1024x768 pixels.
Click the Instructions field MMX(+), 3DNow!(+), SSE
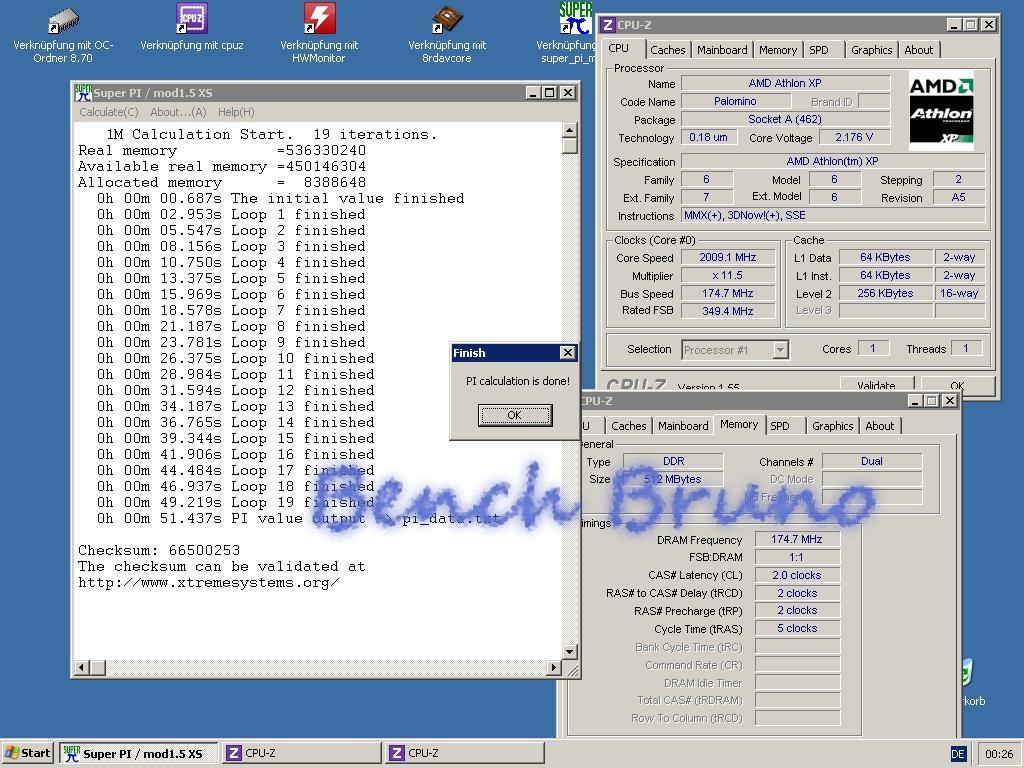click(833, 215)
